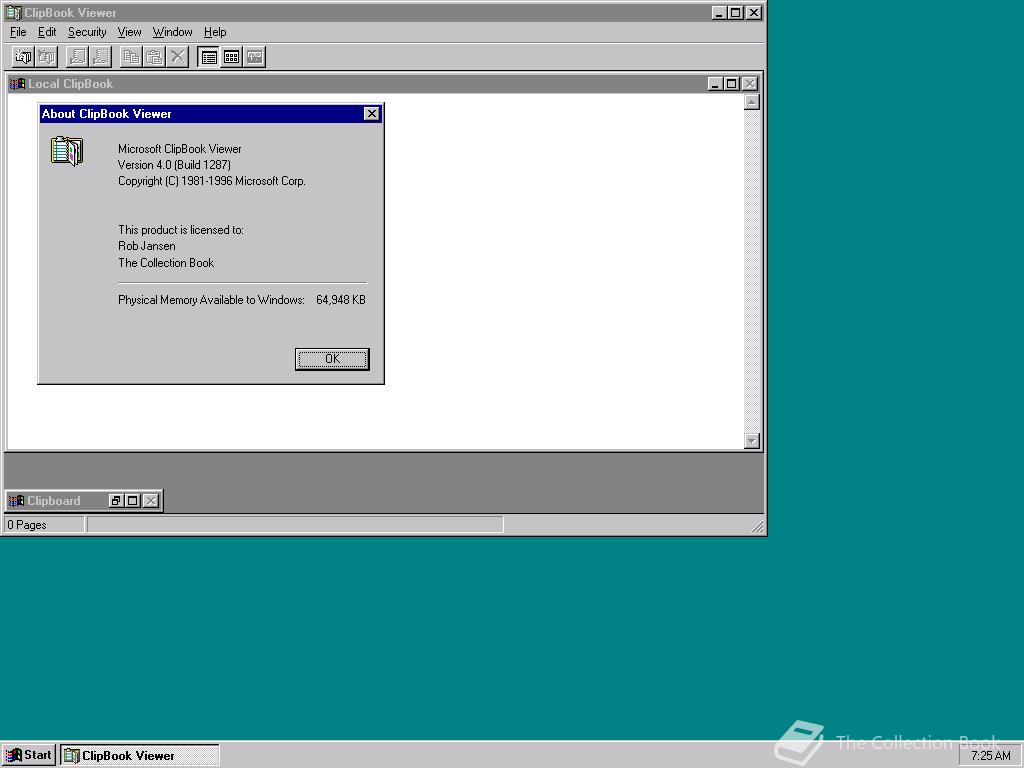Click the '0 Pages' status bar text
Viewport: 1024px width, 768px height.
click(27, 525)
